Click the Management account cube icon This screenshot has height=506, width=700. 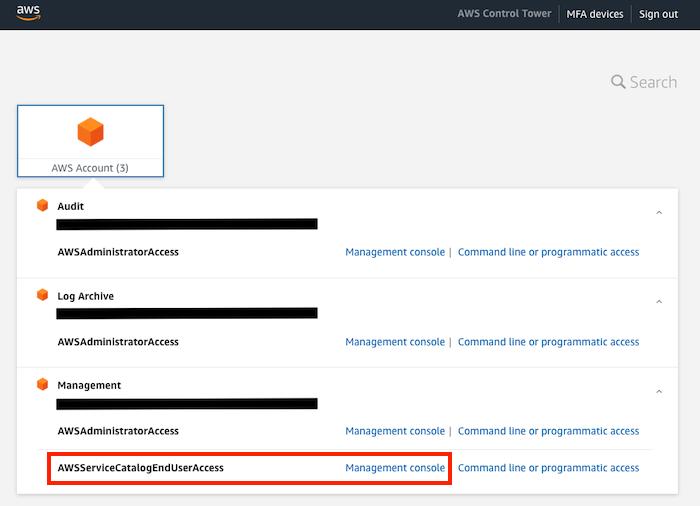coord(42,385)
